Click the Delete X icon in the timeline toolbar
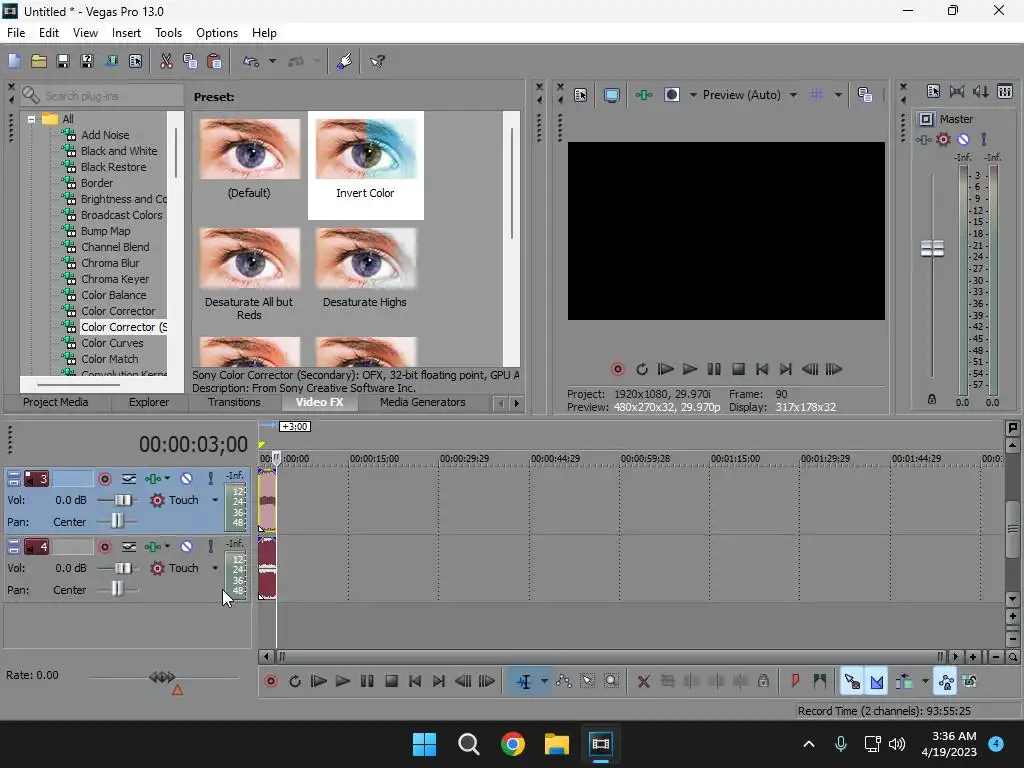 (x=643, y=682)
